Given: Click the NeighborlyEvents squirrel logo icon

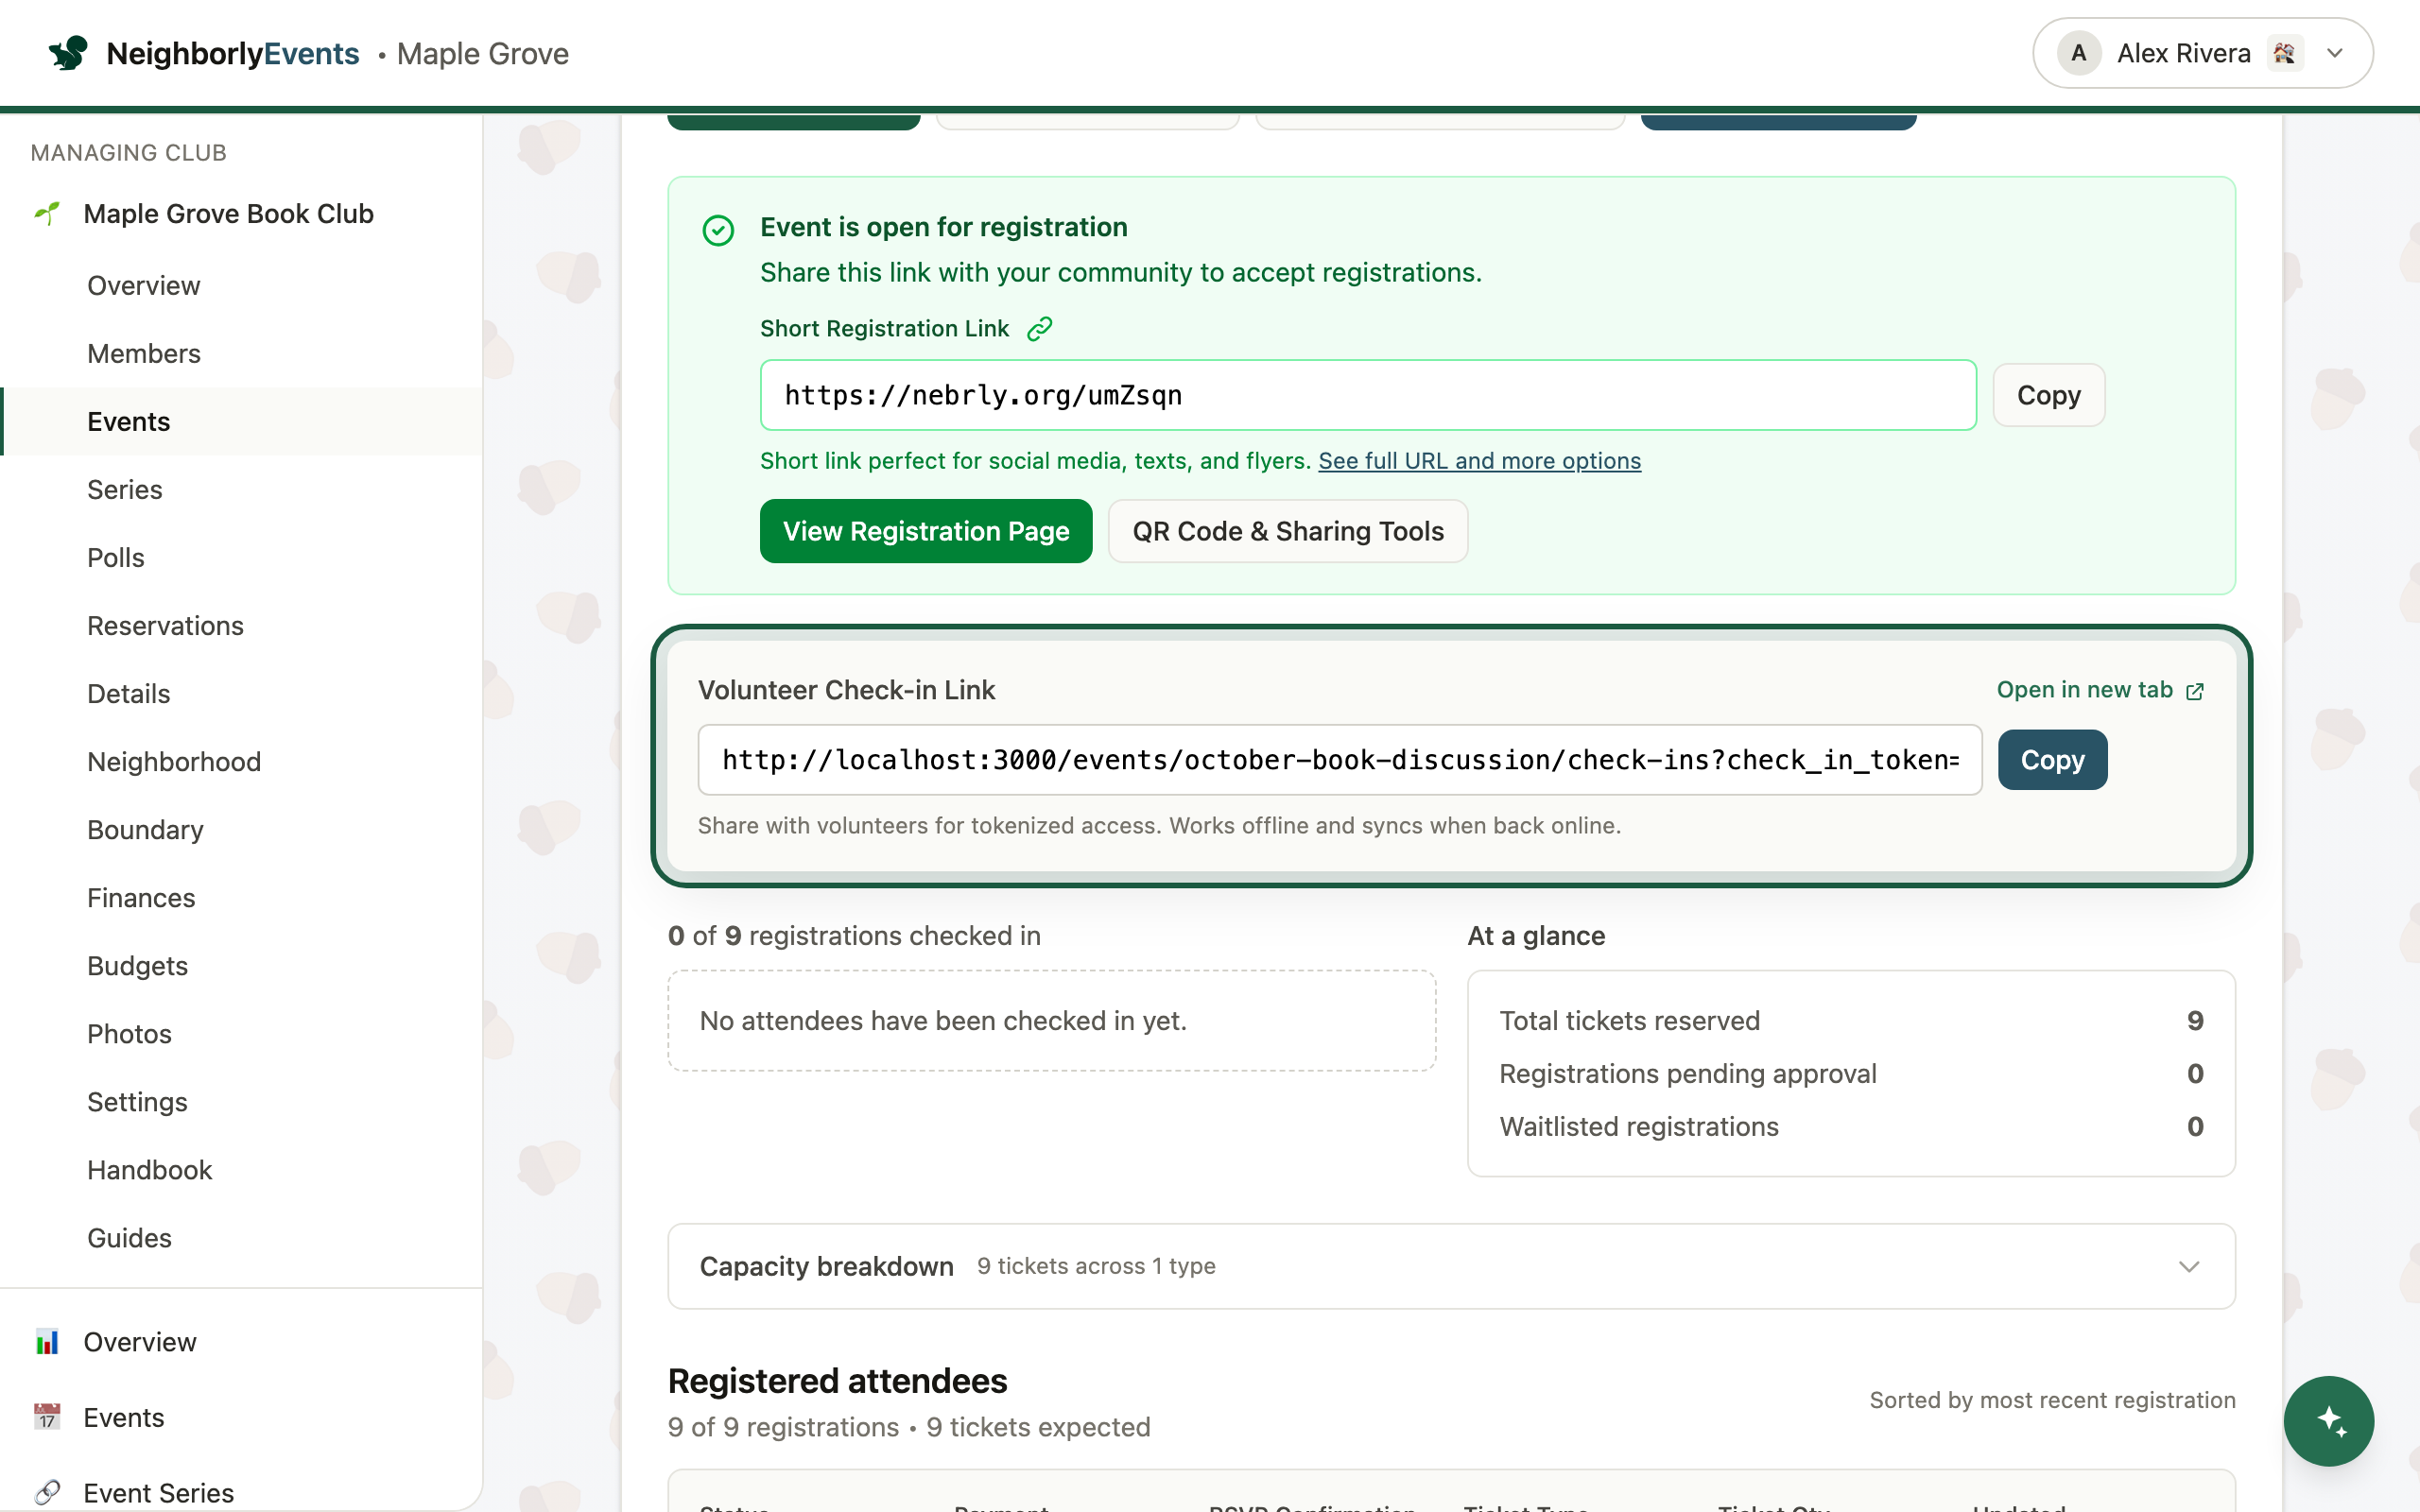Looking at the screenshot, I should [x=68, y=53].
